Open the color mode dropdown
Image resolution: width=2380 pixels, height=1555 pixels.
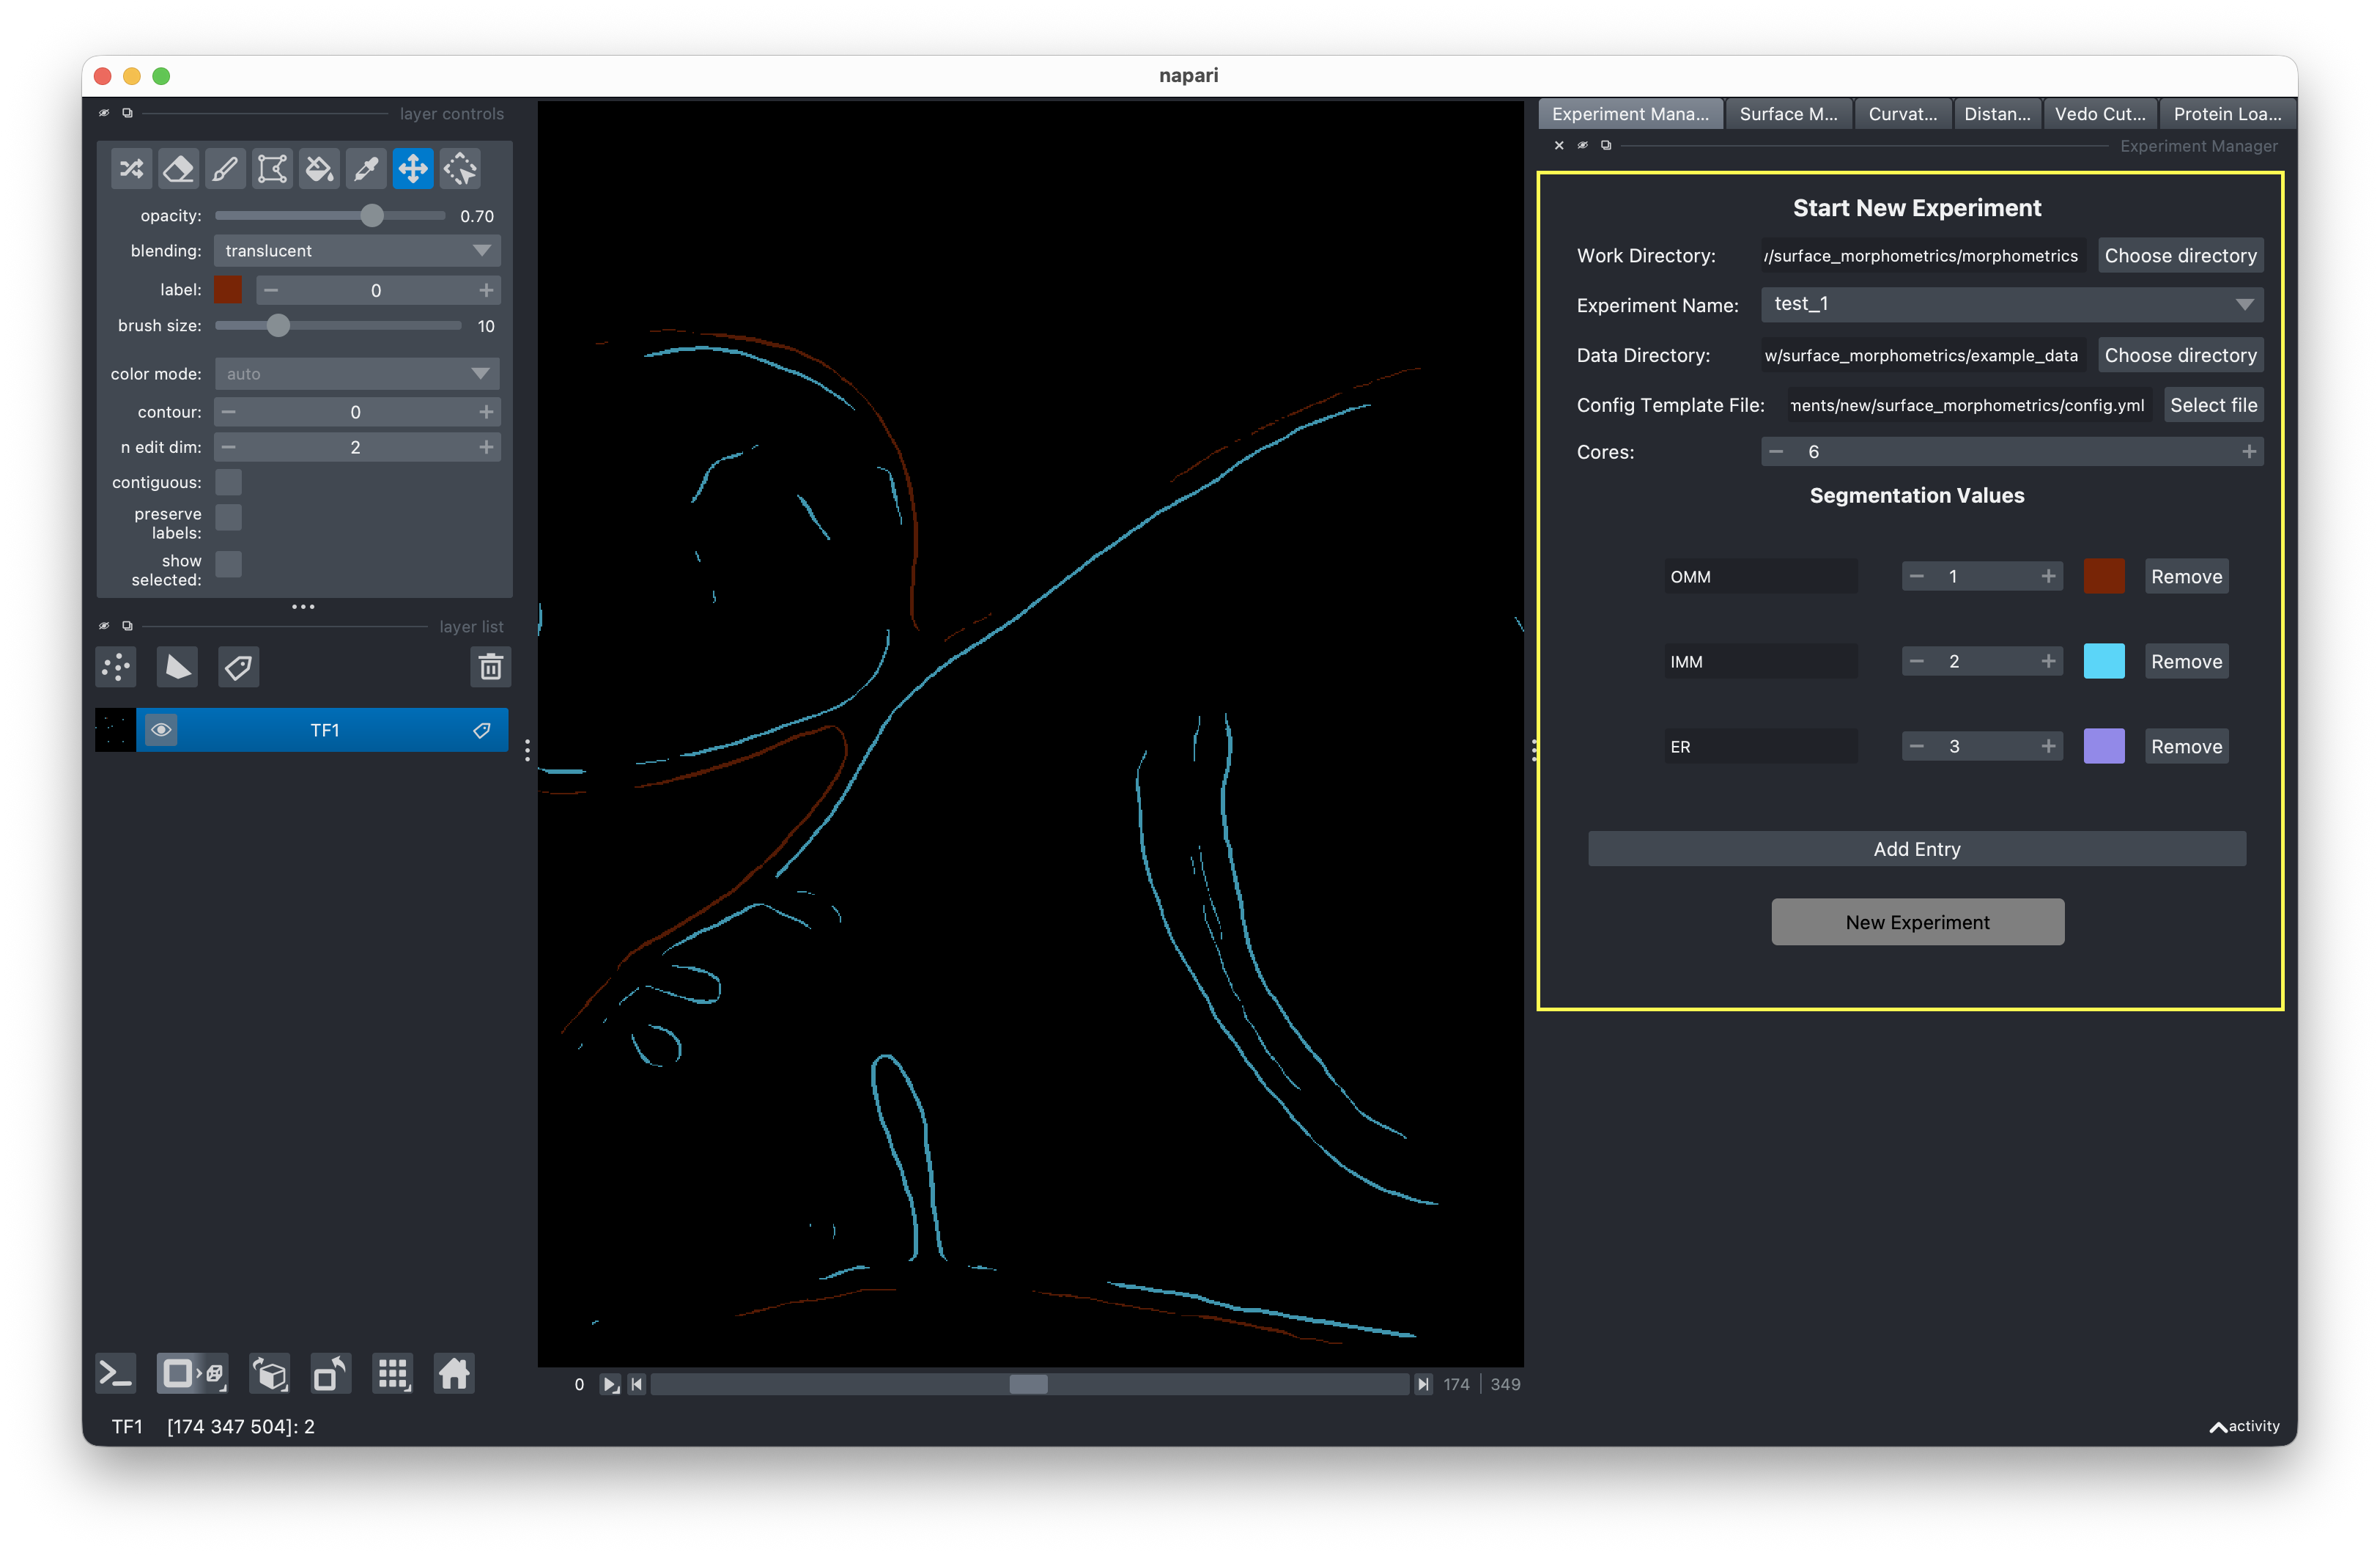(357, 374)
